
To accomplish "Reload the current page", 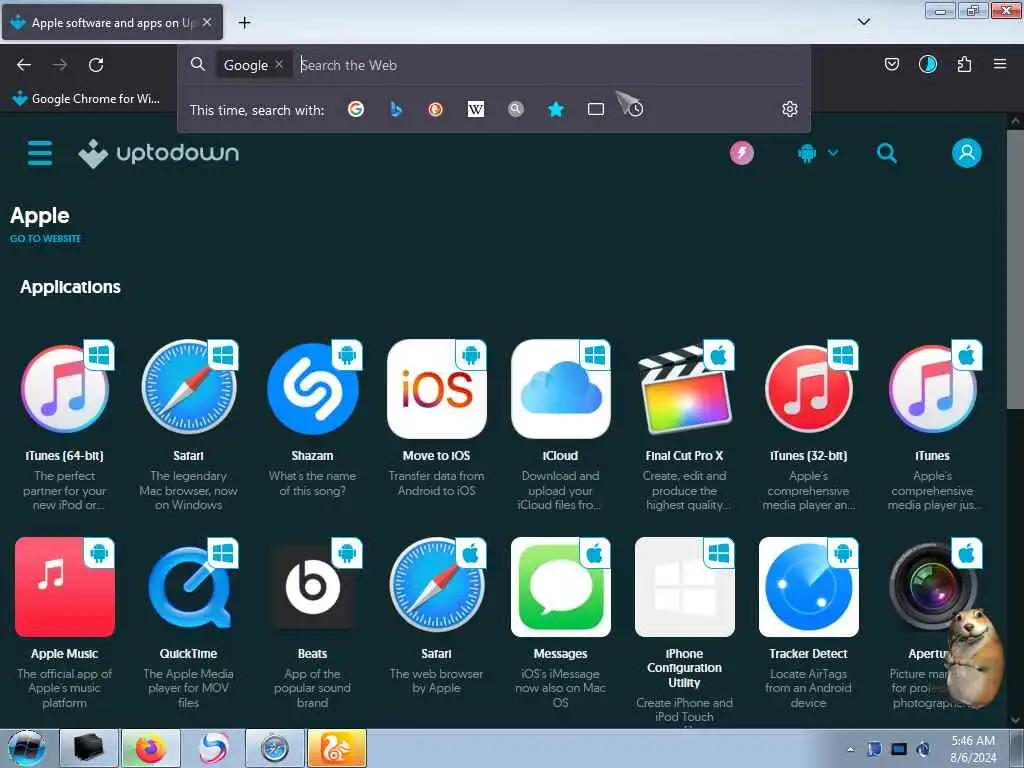I will point(96,65).
